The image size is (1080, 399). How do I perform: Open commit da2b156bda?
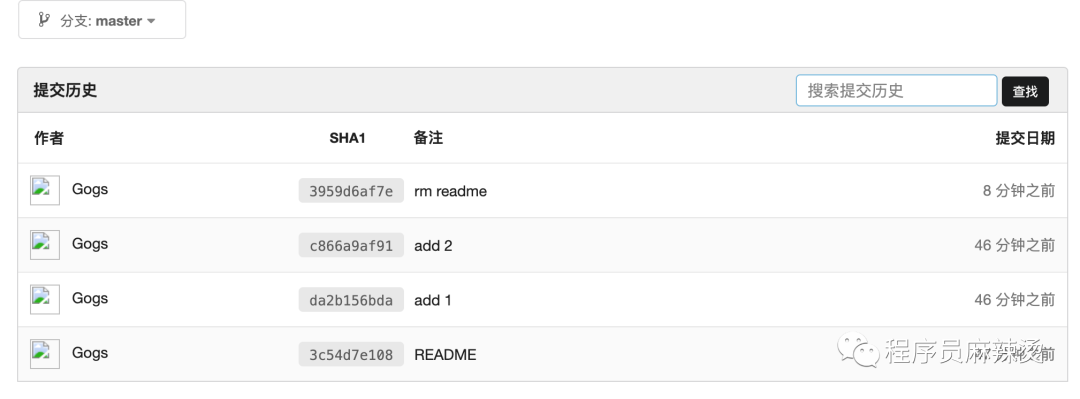(351, 300)
